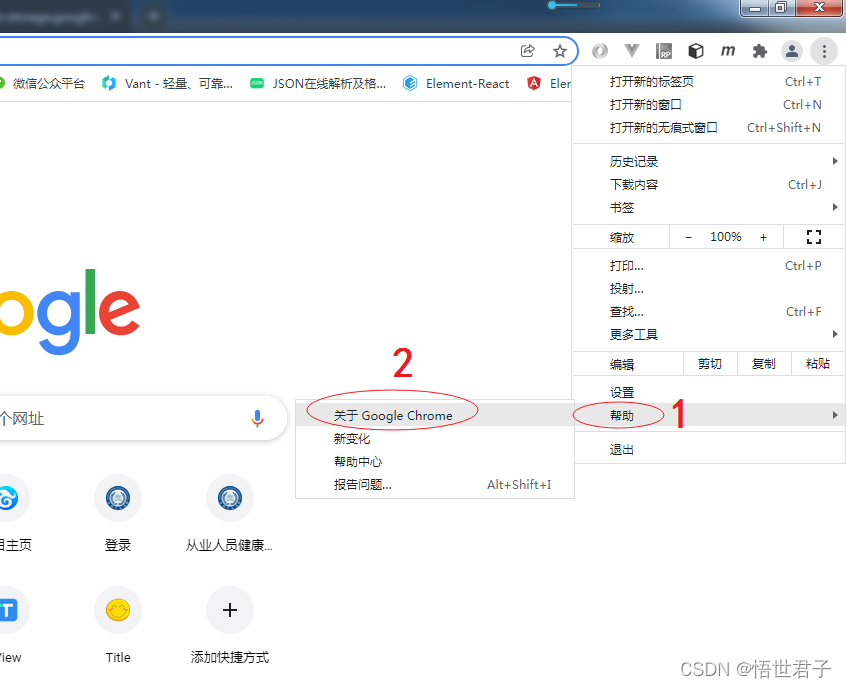The image size is (846, 688).
Task: Open 下载内容 from the menu
Action: (708, 185)
